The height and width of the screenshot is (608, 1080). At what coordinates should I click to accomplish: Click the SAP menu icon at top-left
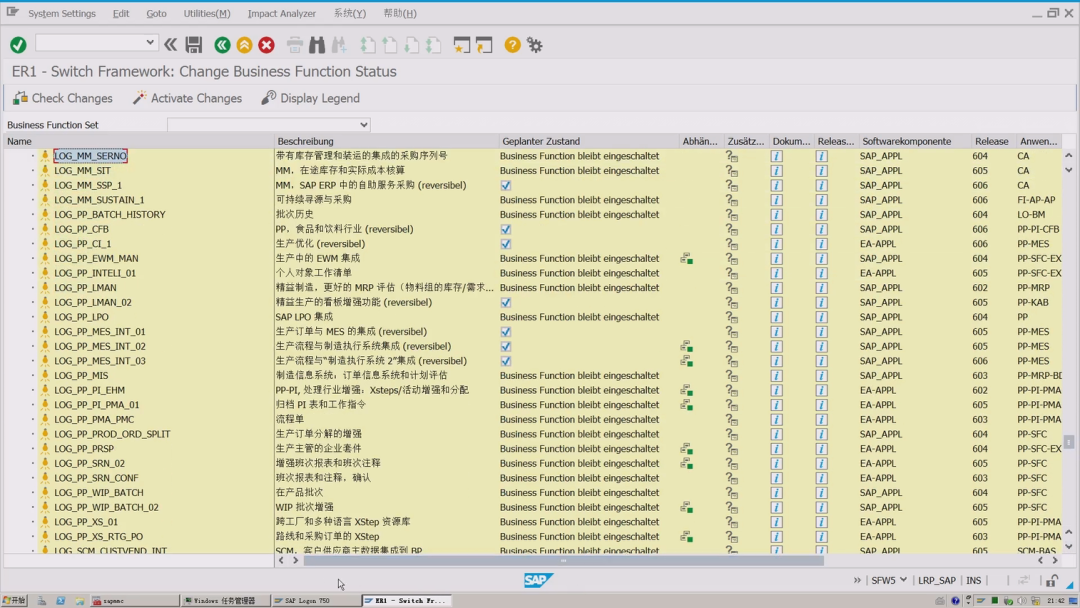(12, 12)
